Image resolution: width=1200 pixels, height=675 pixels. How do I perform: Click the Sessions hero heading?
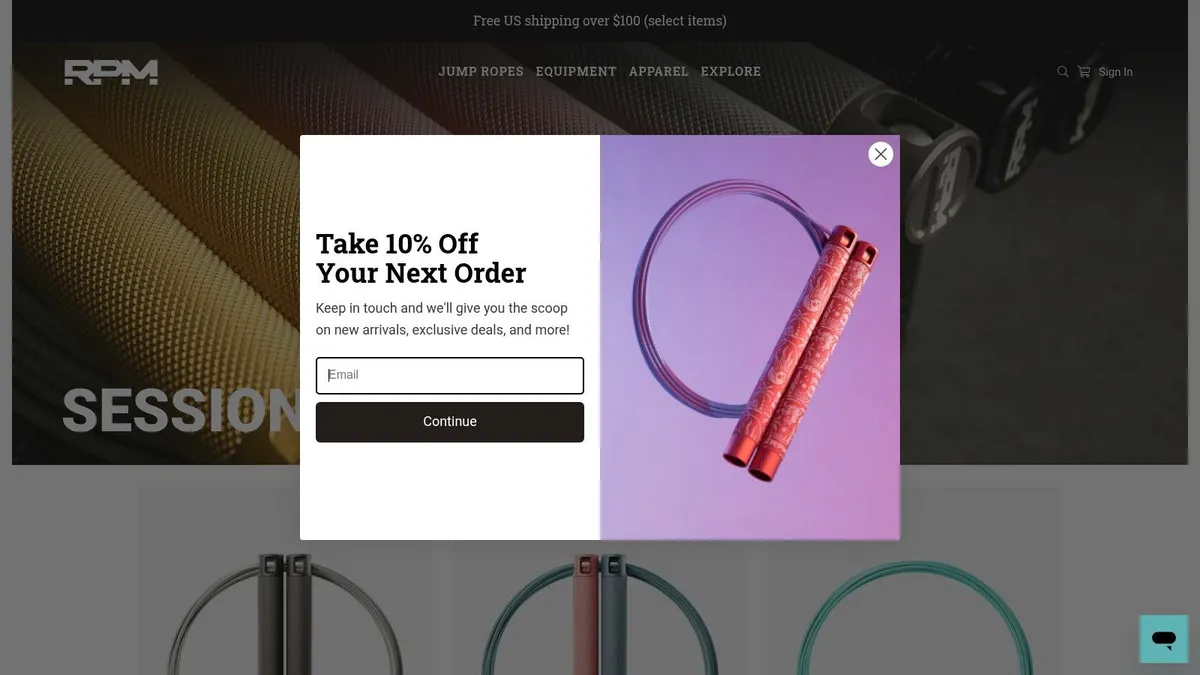(181, 410)
